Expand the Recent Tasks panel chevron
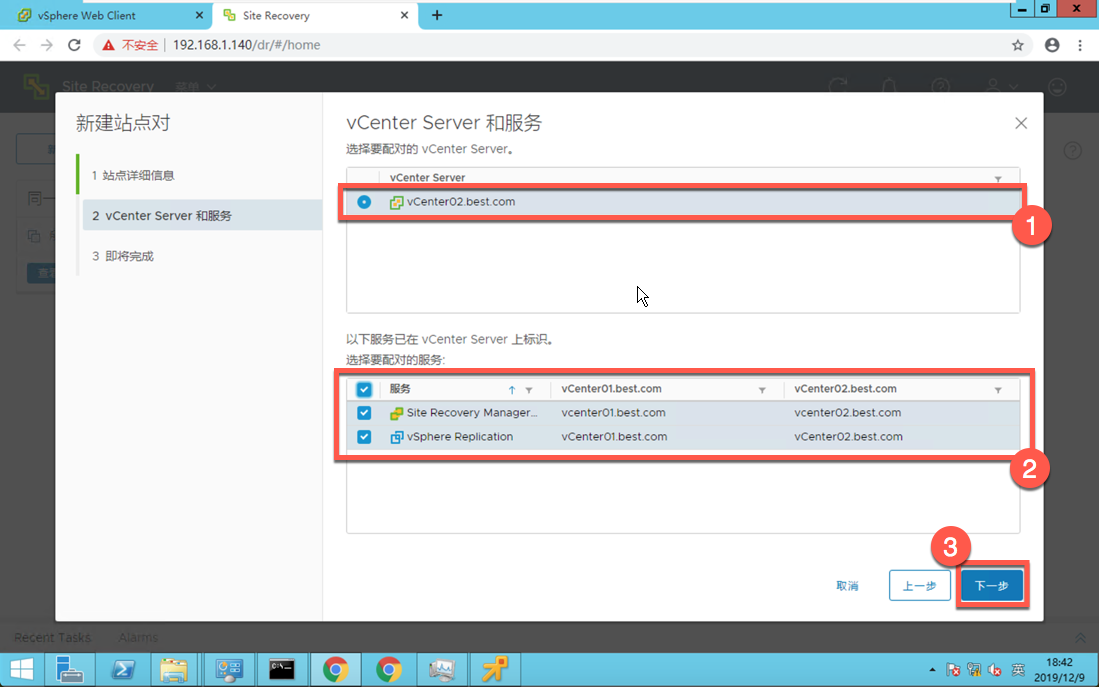Image resolution: width=1099 pixels, height=687 pixels. 1080,638
